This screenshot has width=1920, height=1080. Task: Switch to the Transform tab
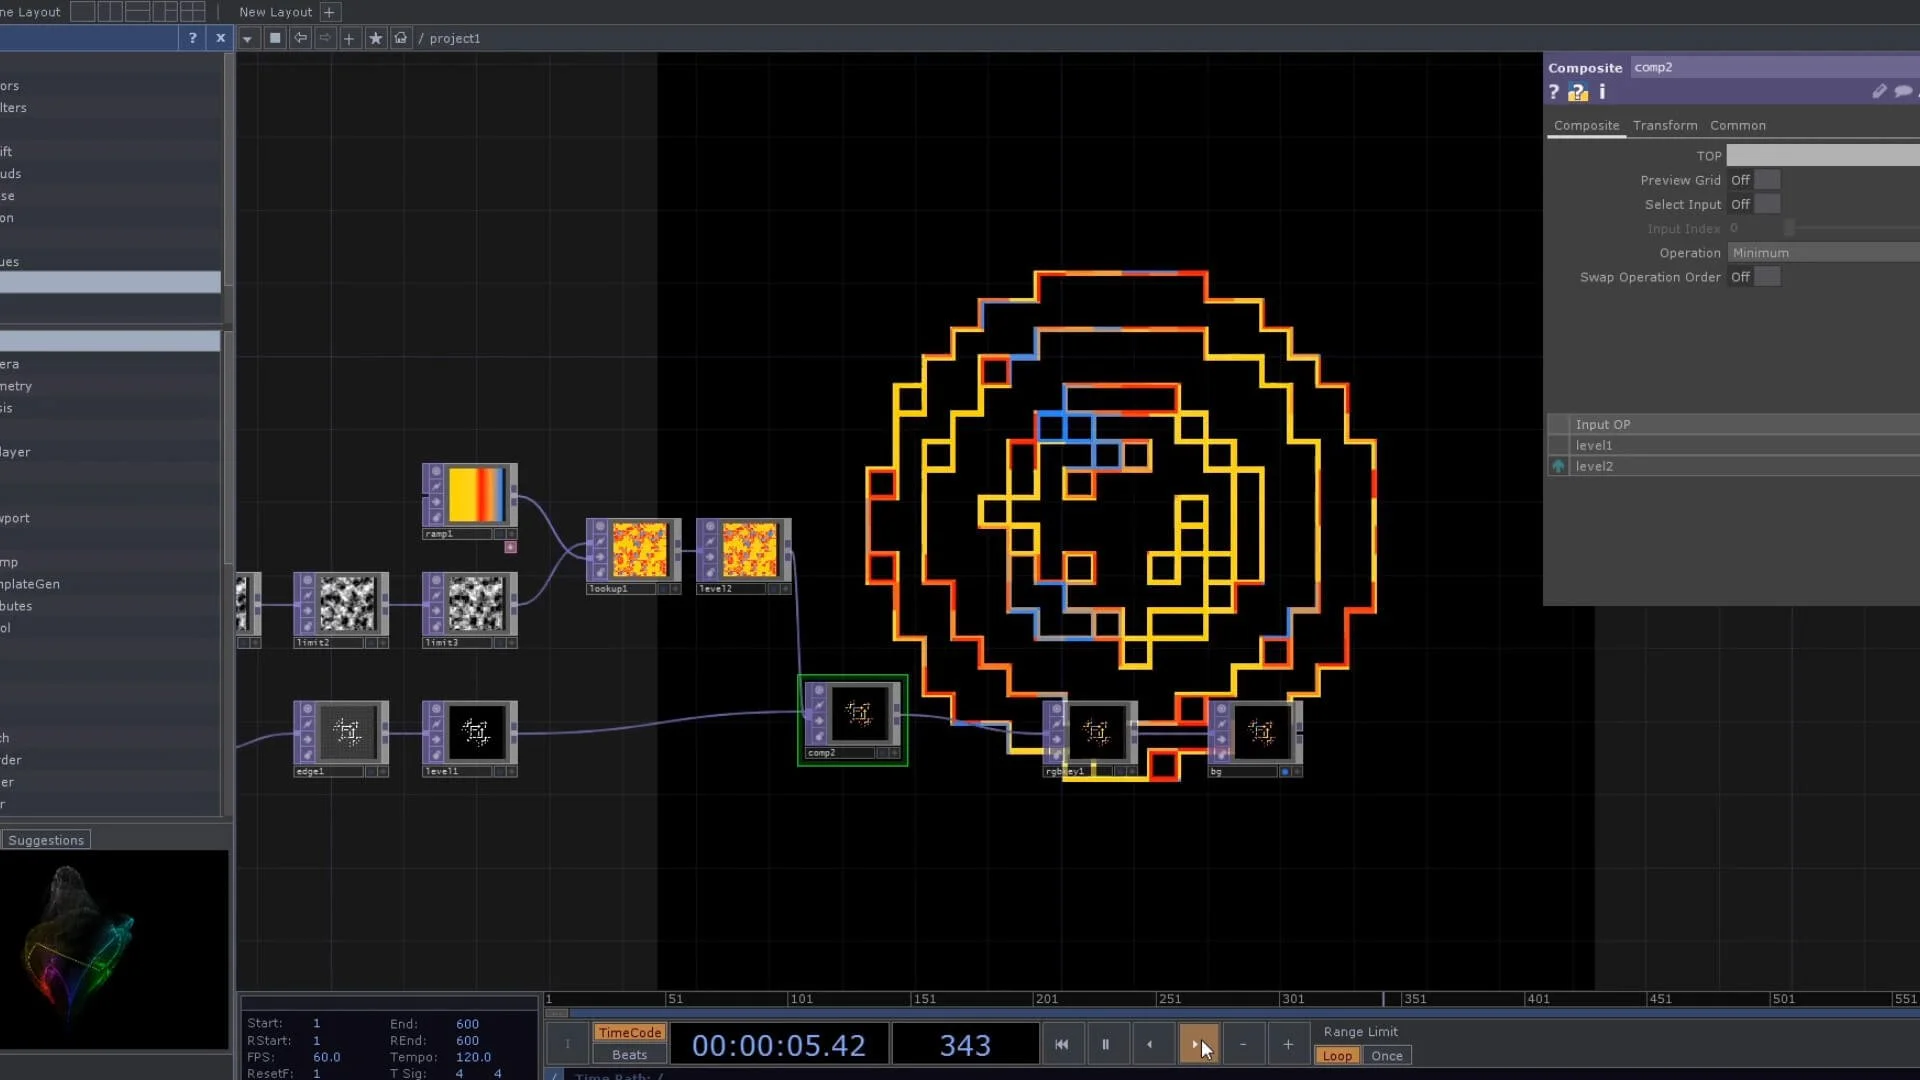pos(1665,125)
